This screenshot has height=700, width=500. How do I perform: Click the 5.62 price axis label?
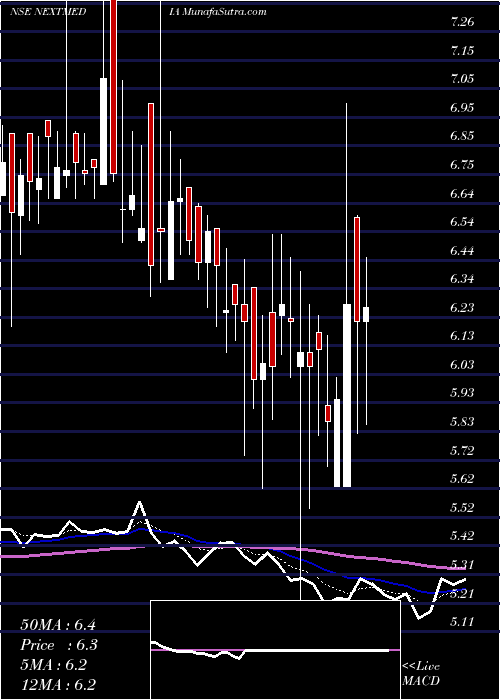462,479
